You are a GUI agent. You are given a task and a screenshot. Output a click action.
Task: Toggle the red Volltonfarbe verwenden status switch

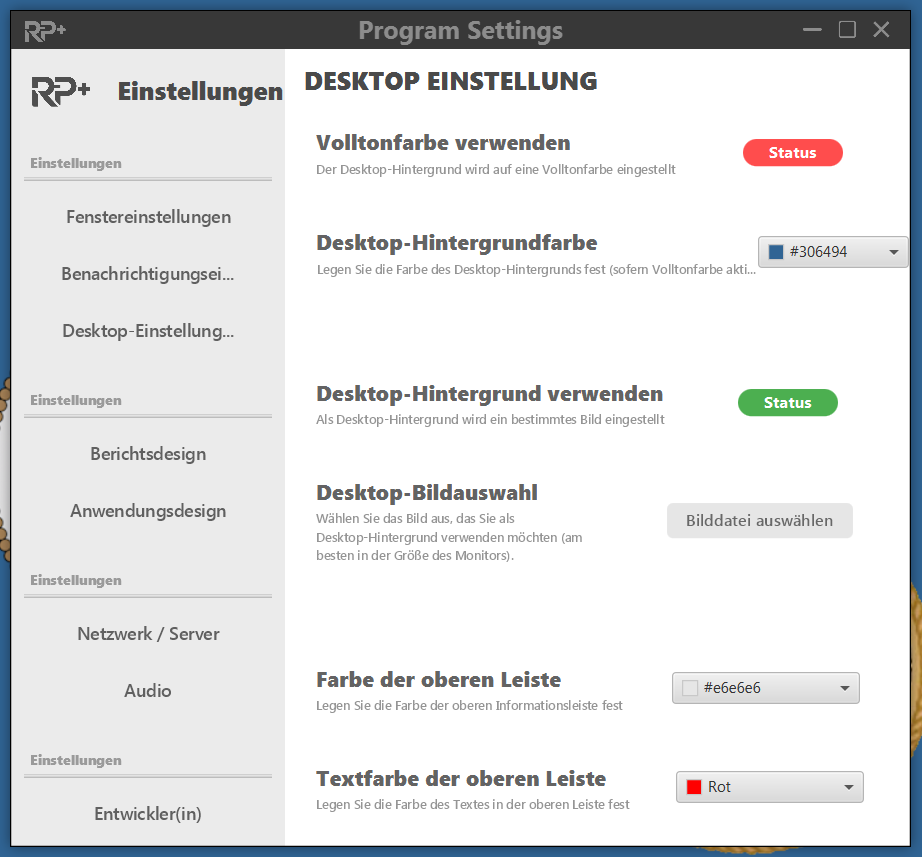[792, 153]
